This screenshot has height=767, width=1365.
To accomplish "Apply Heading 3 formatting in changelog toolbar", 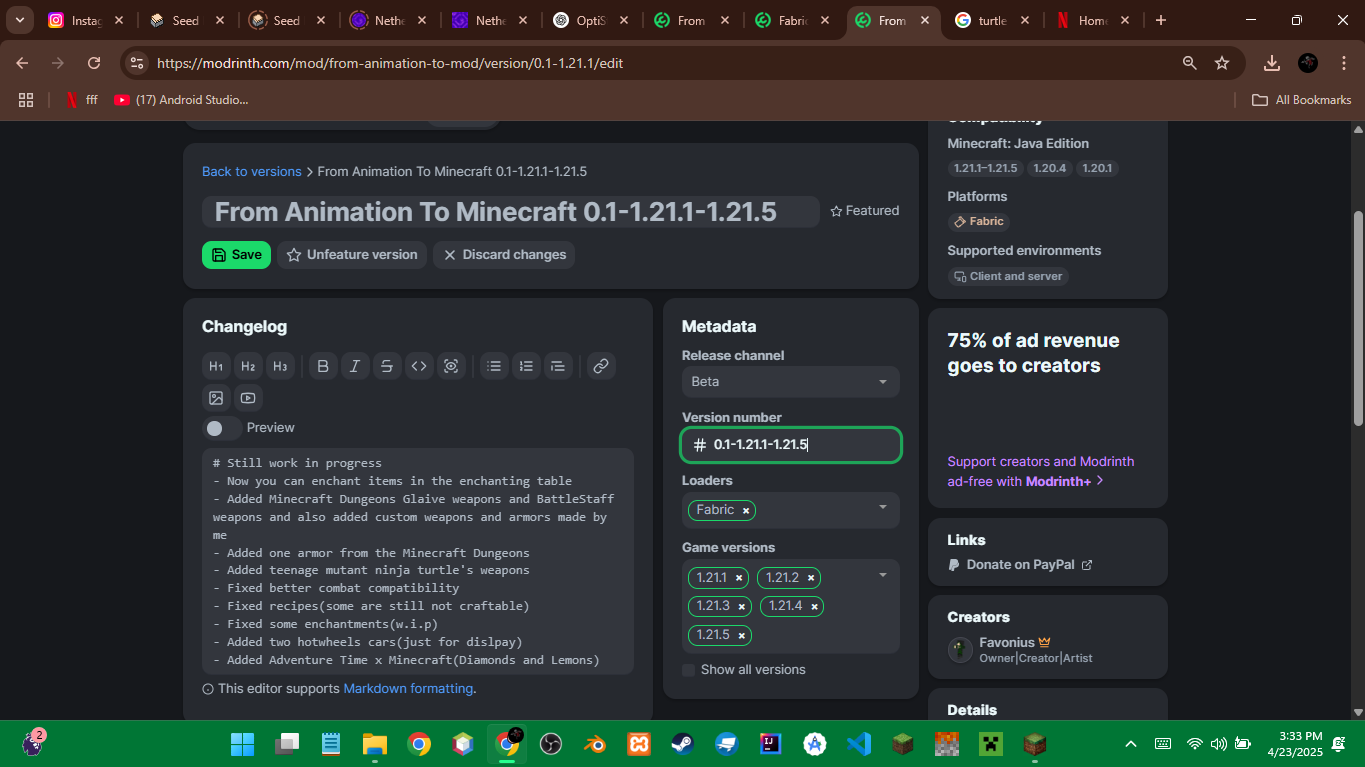I will click(x=280, y=366).
